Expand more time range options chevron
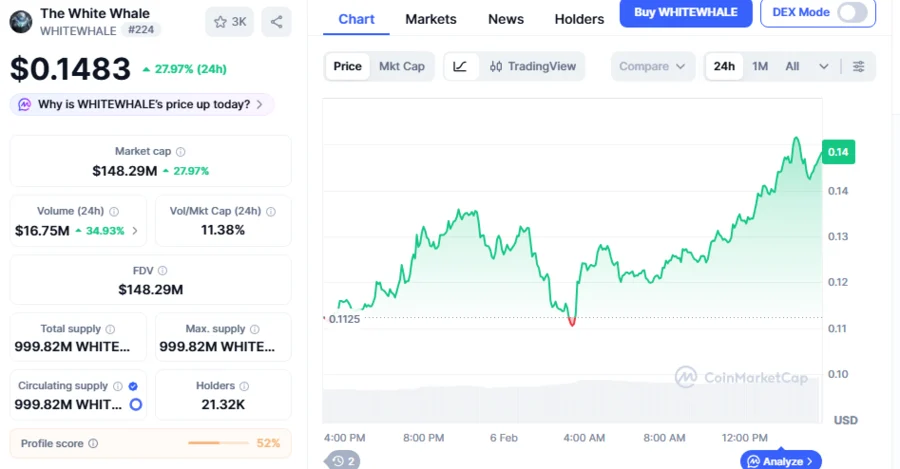The image size is (900, 469). [x=823, y=66]
